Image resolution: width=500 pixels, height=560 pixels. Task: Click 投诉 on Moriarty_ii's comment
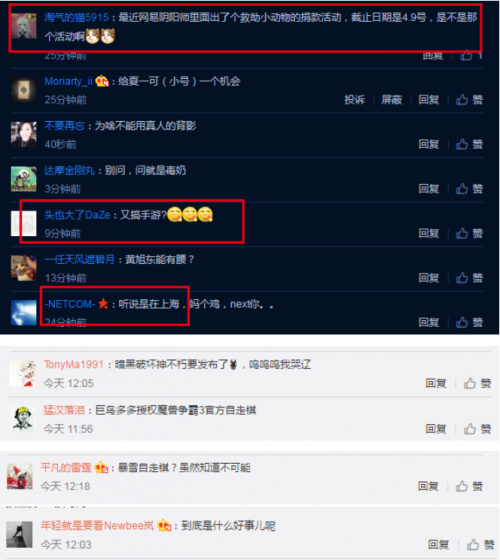[354, 100]
